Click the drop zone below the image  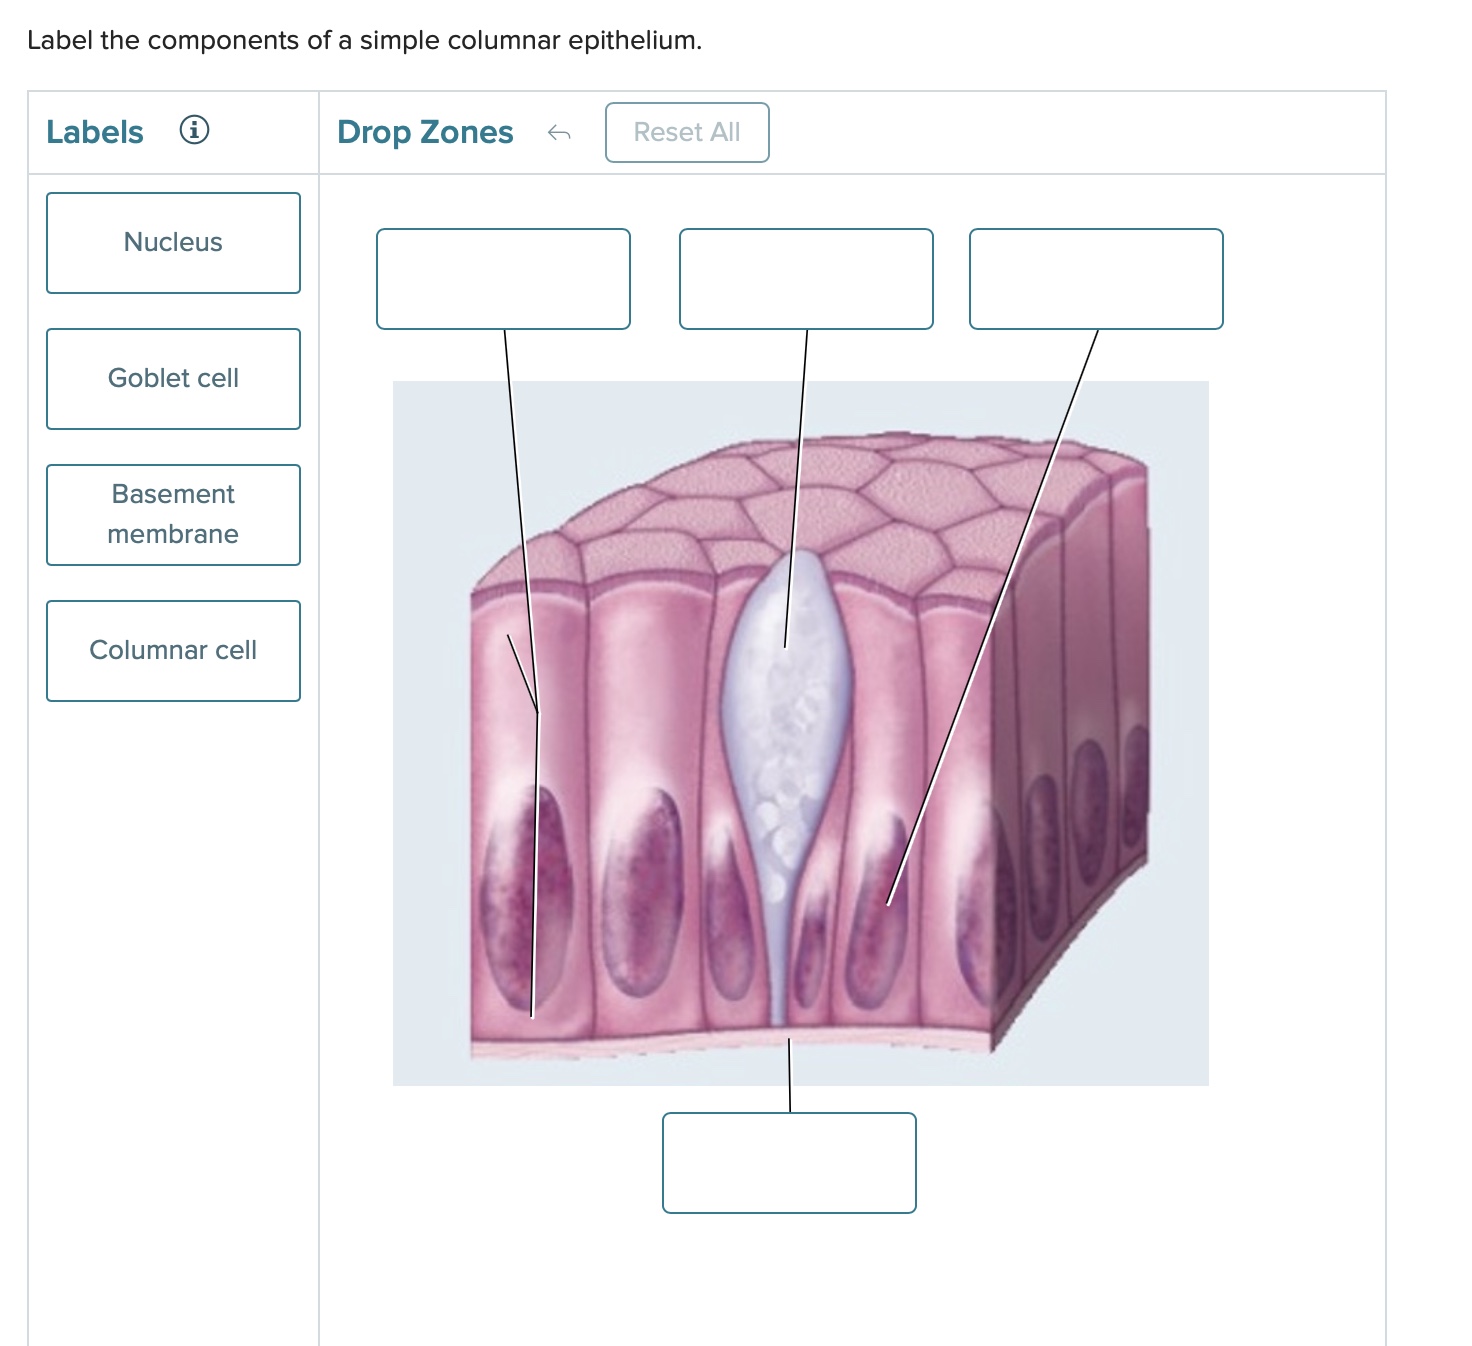click(x=789, y=1164)
